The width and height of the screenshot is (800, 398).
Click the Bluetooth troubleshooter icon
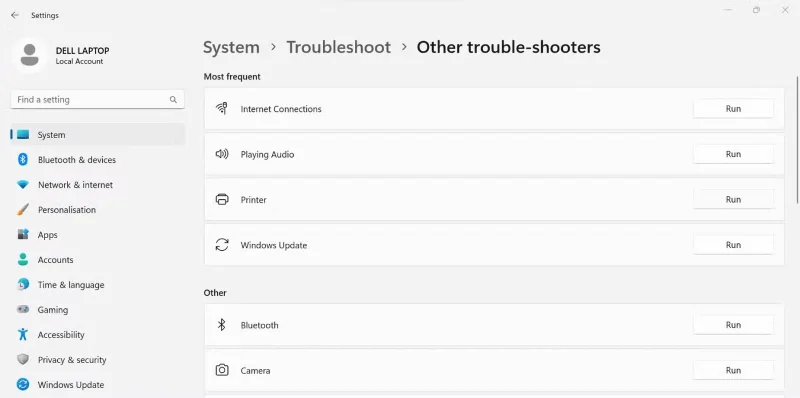221,325
